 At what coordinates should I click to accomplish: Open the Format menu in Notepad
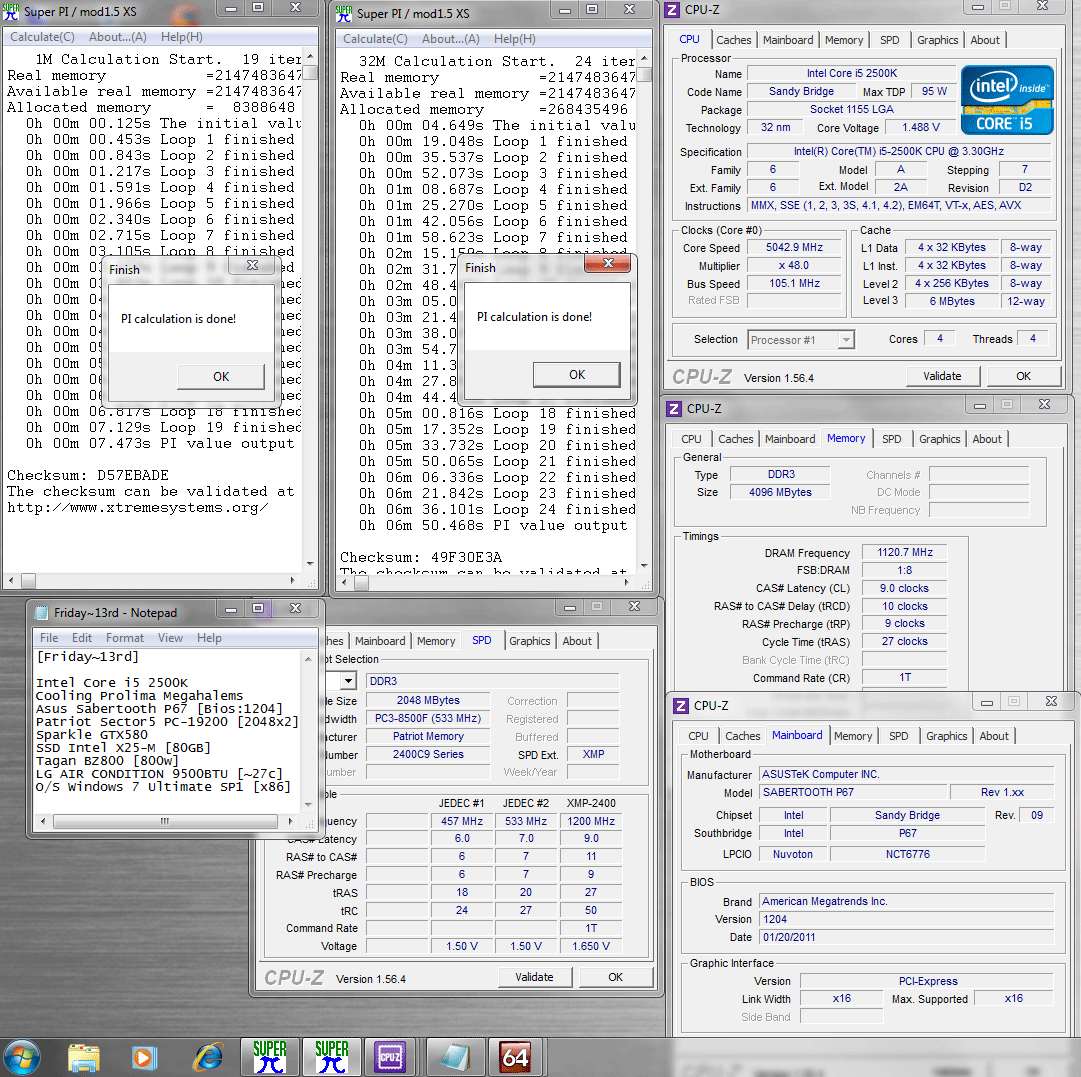[x=125, y=638]
